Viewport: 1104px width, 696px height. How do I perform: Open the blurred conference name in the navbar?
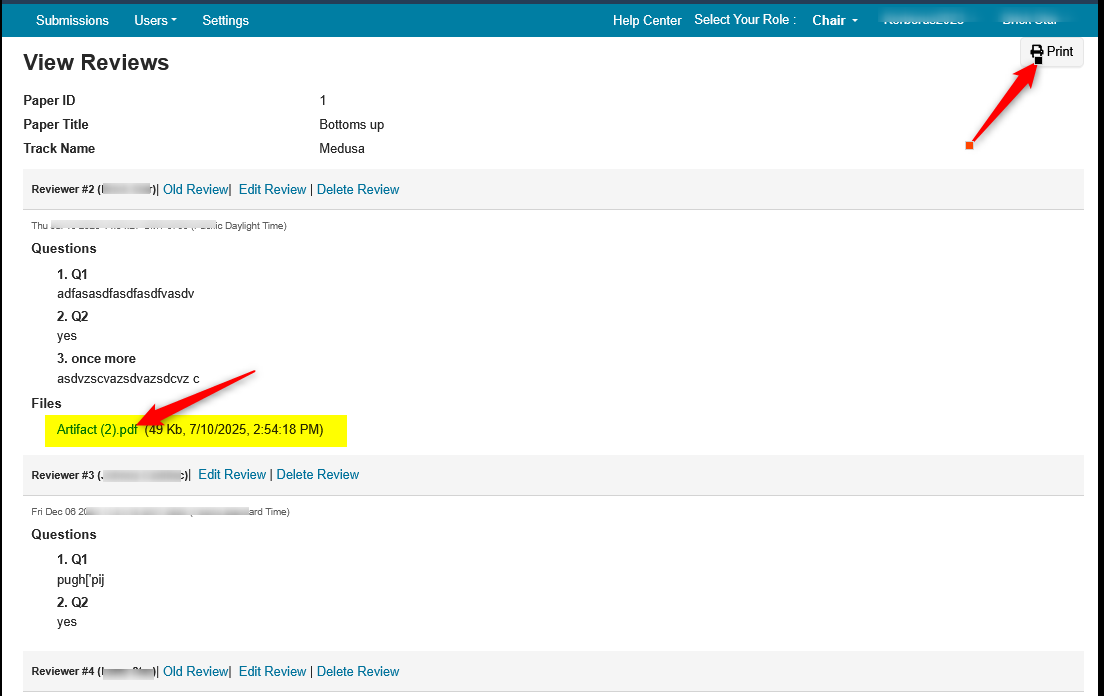(924, 20)
